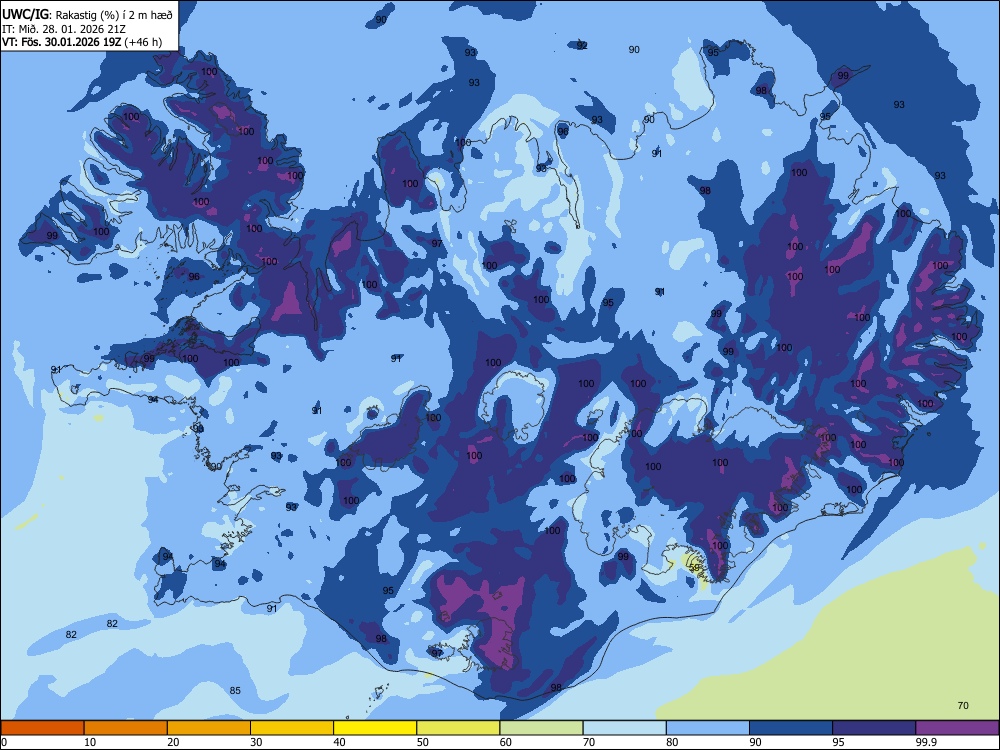Click the 10–20 orange legend swatch
Screen dimensions: 1000x750
[126, 728]
